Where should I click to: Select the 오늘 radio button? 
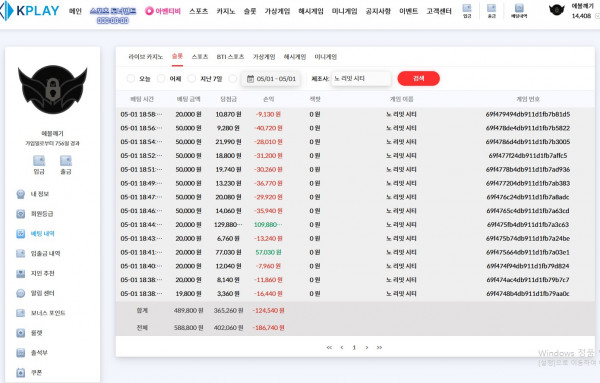coord(130,78)
